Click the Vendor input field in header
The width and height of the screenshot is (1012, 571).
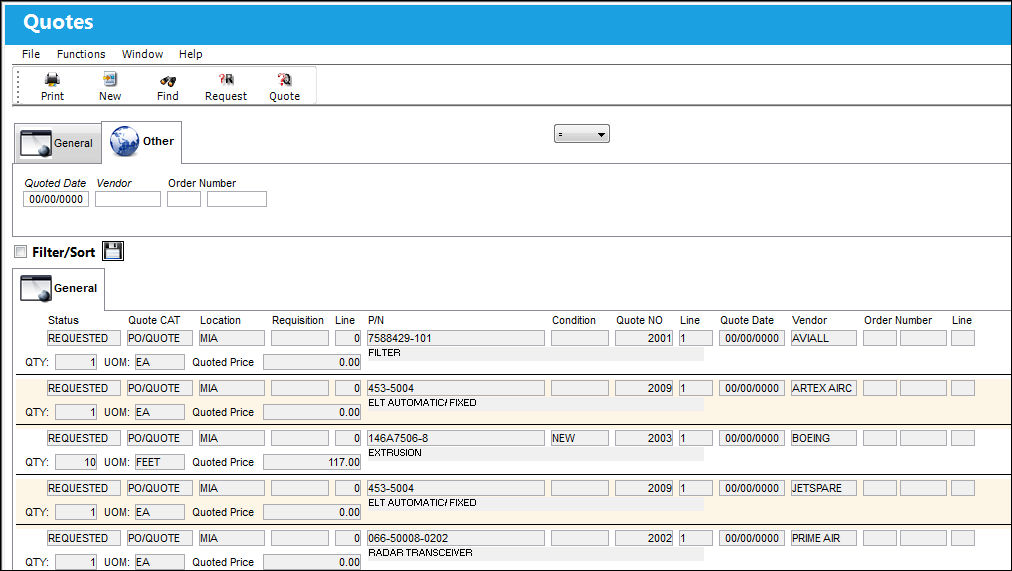click(128, 199)
